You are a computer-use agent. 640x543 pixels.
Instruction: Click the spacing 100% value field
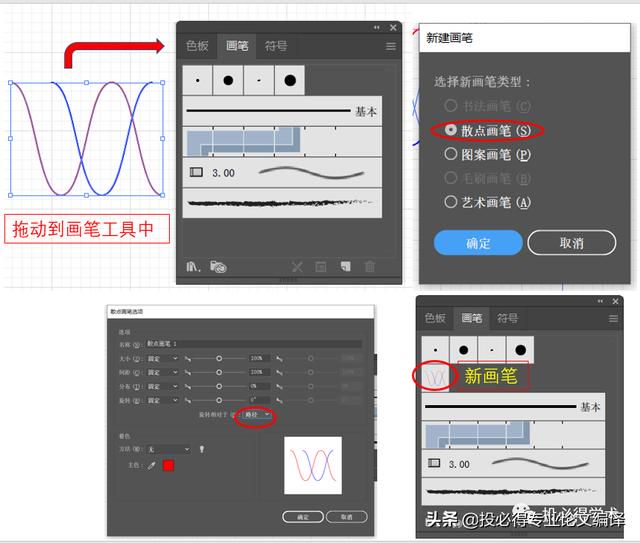(260, 372)
